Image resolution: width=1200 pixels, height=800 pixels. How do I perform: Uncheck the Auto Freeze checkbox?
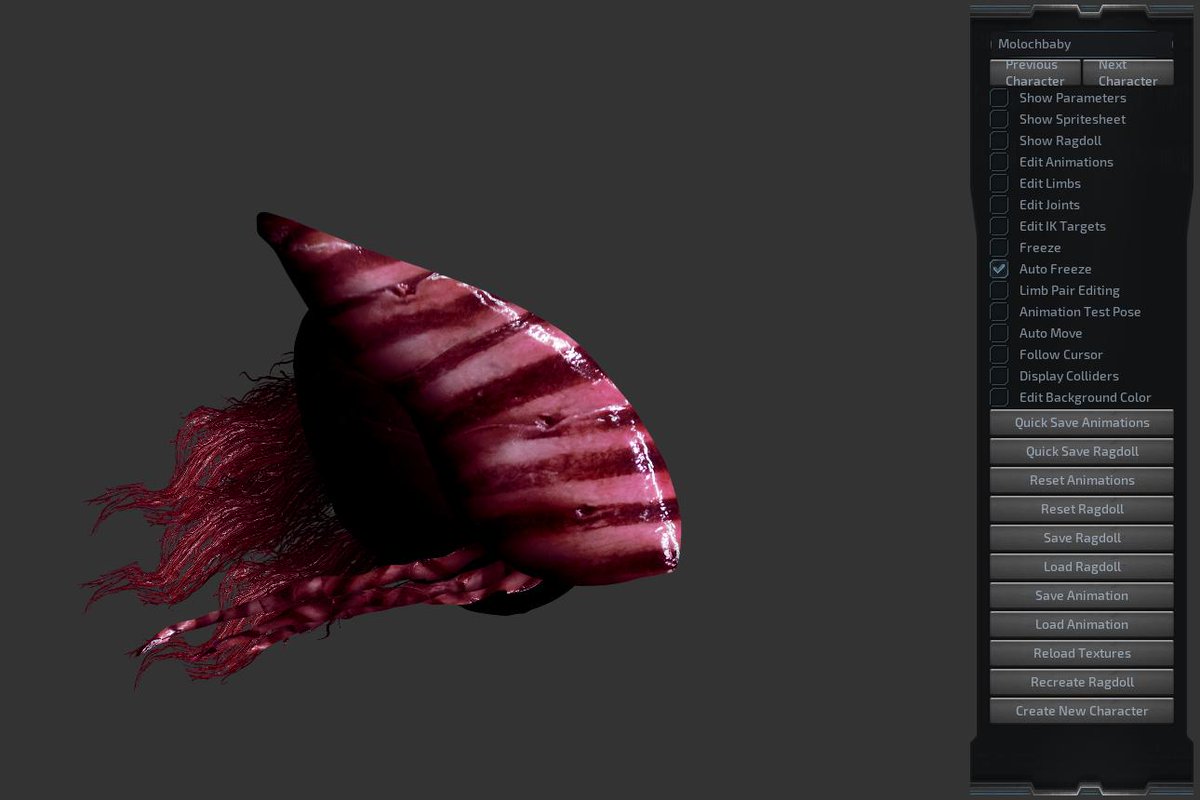point(999,269)
